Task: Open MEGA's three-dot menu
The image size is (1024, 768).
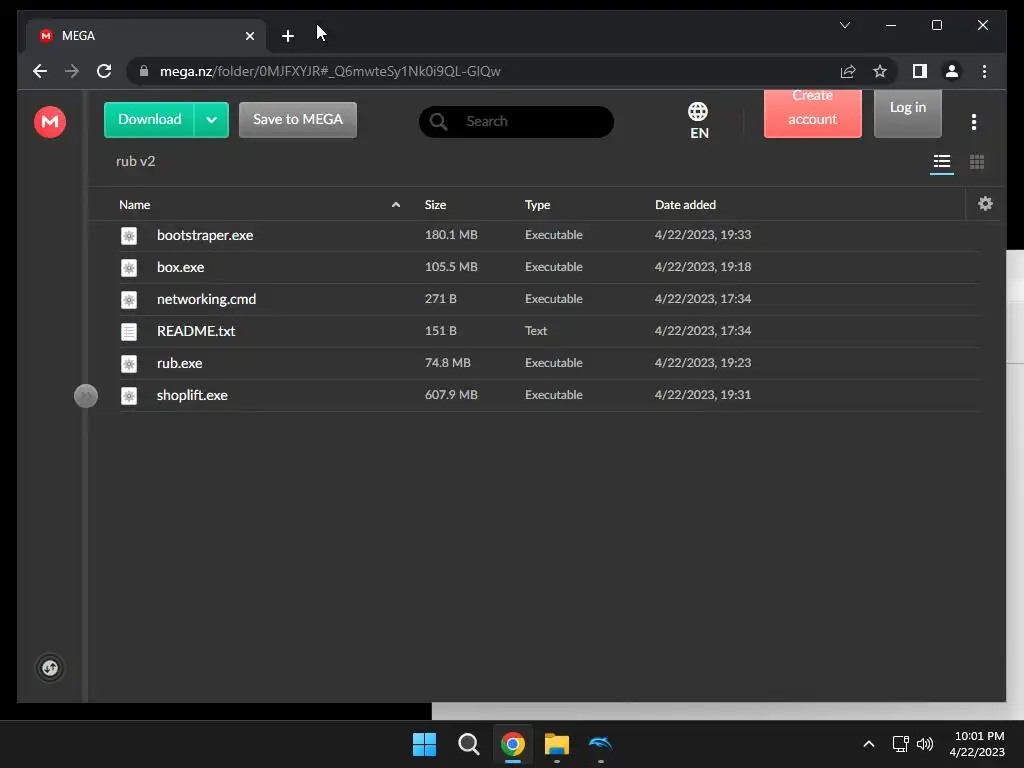Action: [x=974, y=122]
